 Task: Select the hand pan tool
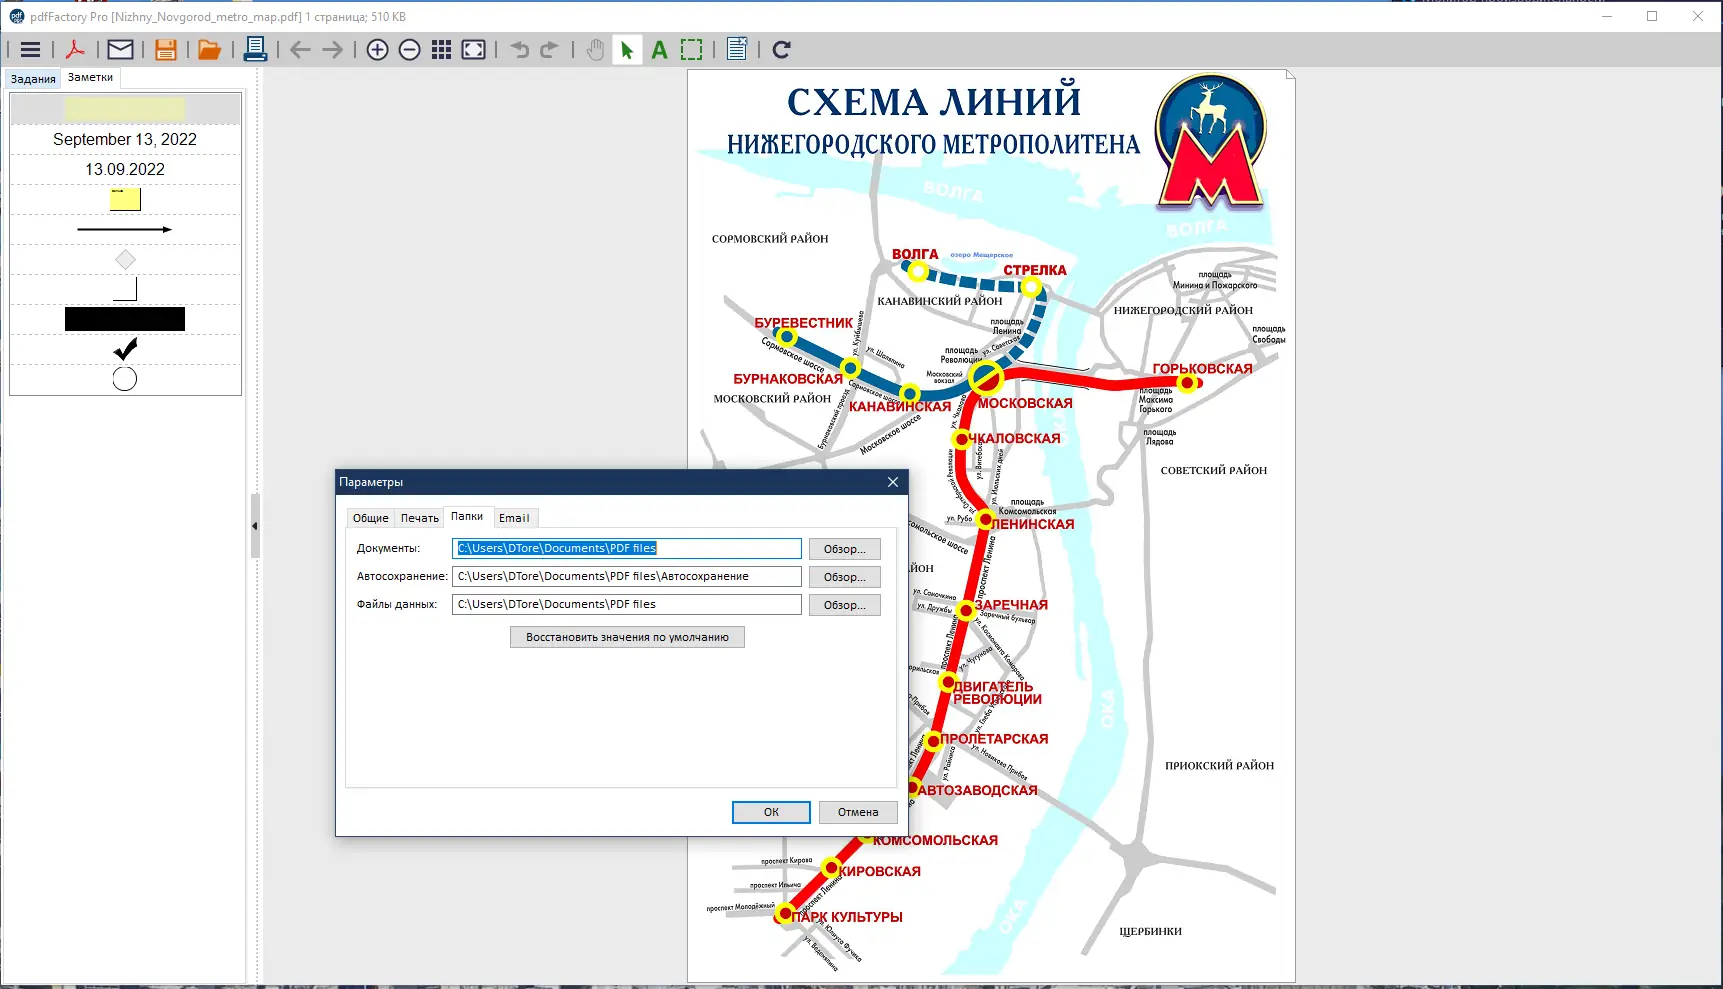pyautogui.click(x=595, y=50)
